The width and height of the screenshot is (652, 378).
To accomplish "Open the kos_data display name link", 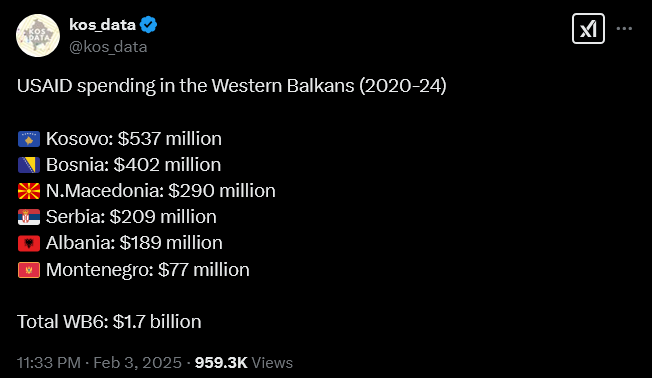I will coord(102,25).
